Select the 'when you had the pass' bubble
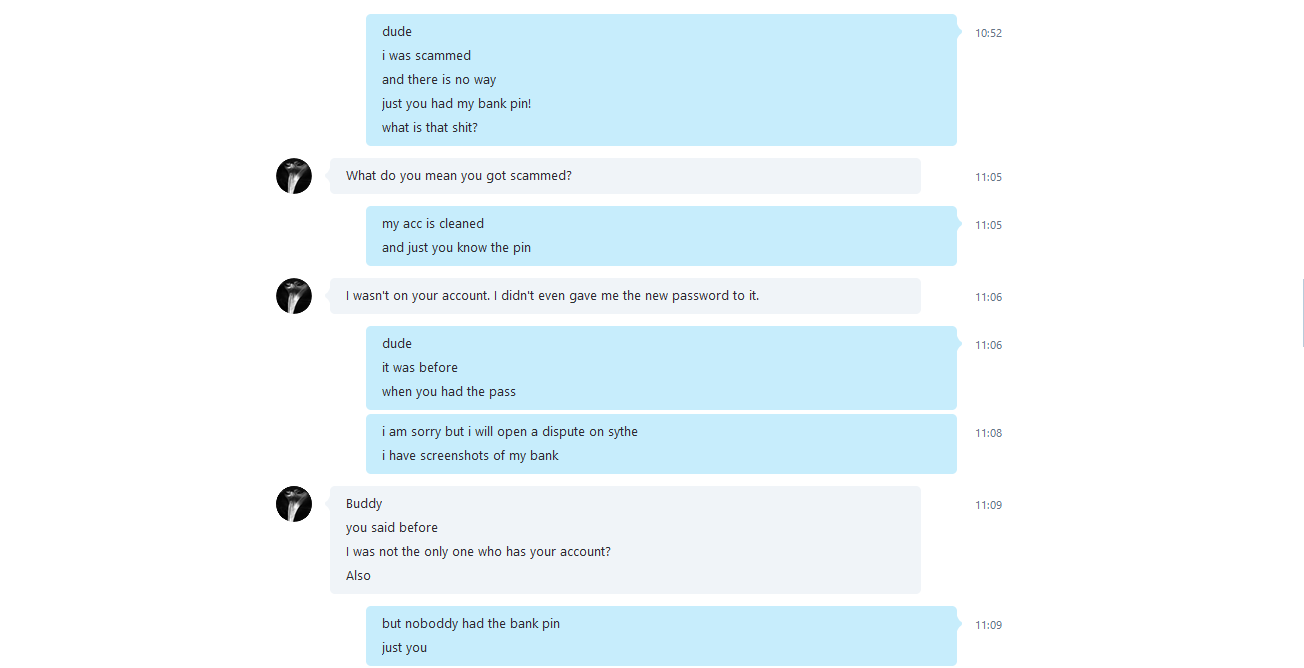 [x=661, y=368]
